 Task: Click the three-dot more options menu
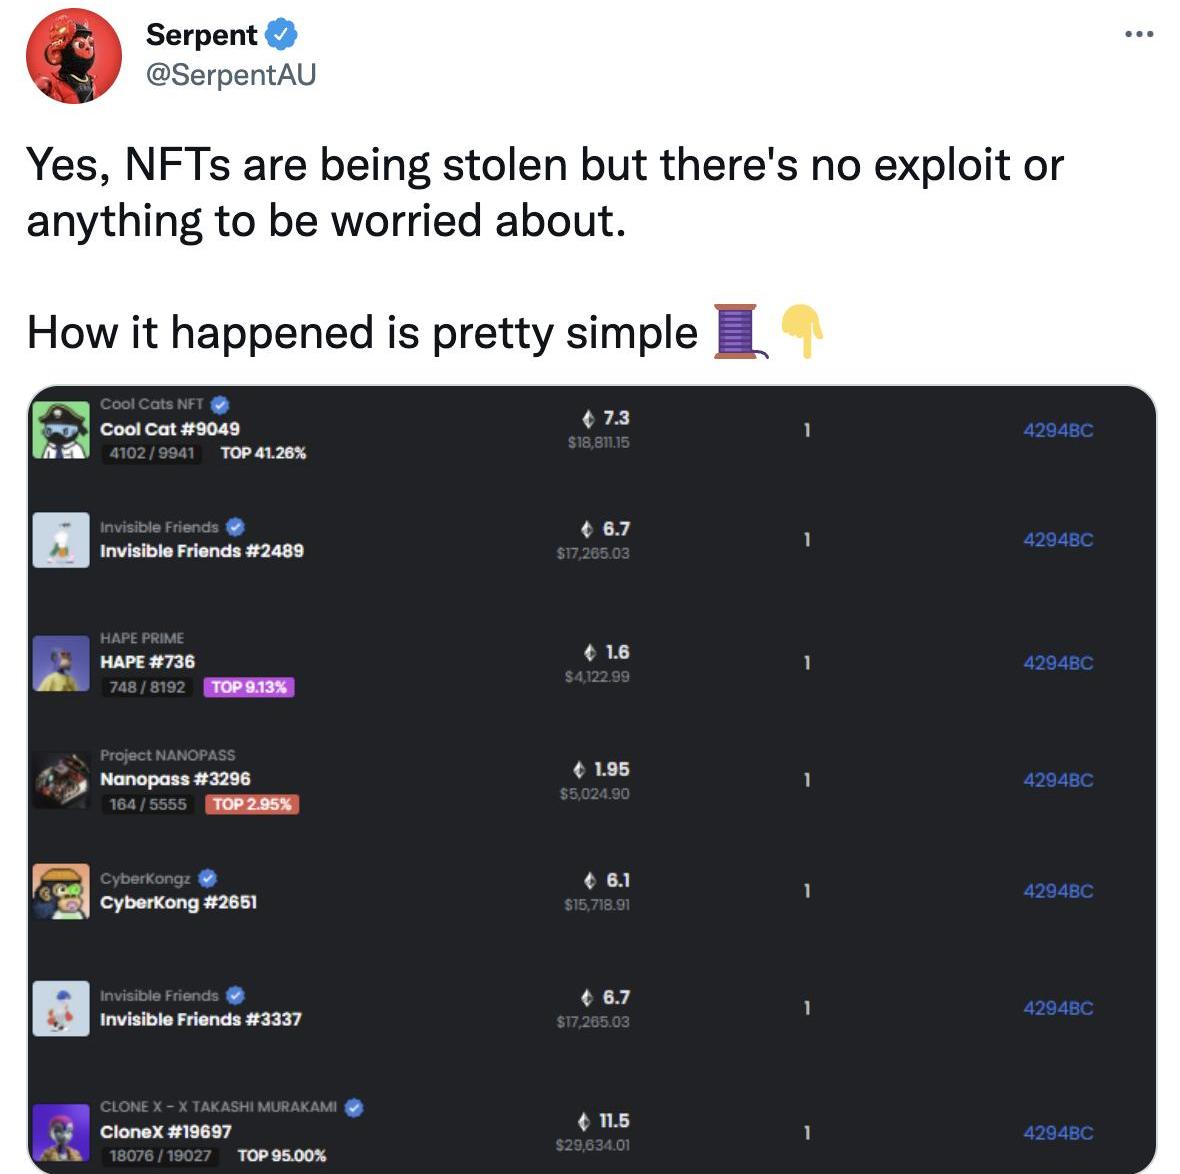coord(1139,35)
